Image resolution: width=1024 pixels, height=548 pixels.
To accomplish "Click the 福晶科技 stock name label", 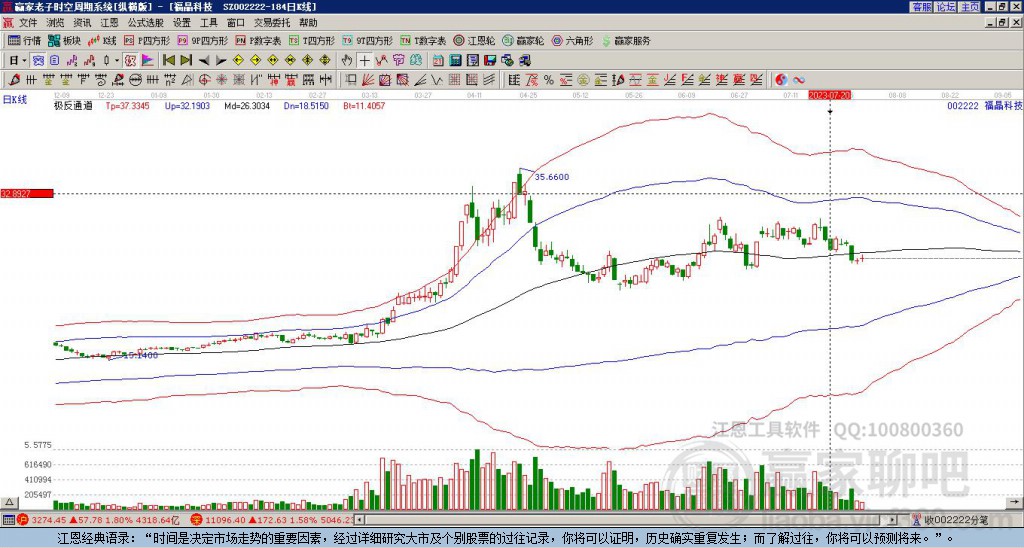I will click(x=1003, y=105).
